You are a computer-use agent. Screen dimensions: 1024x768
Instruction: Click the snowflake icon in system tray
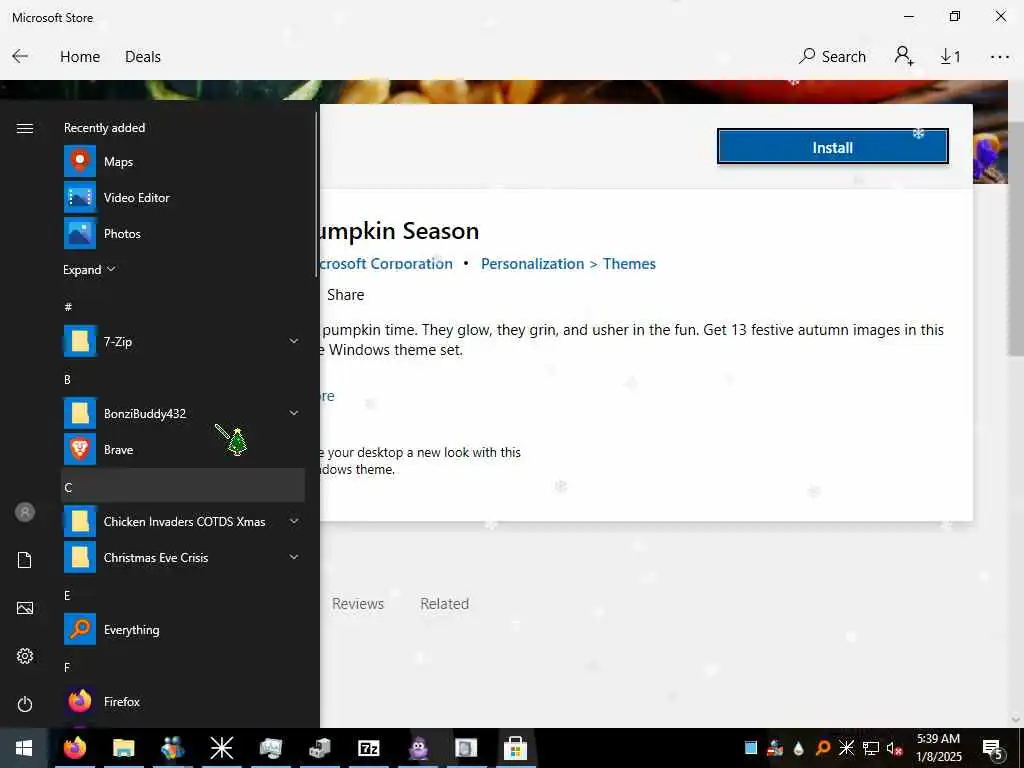coord(846,747)
